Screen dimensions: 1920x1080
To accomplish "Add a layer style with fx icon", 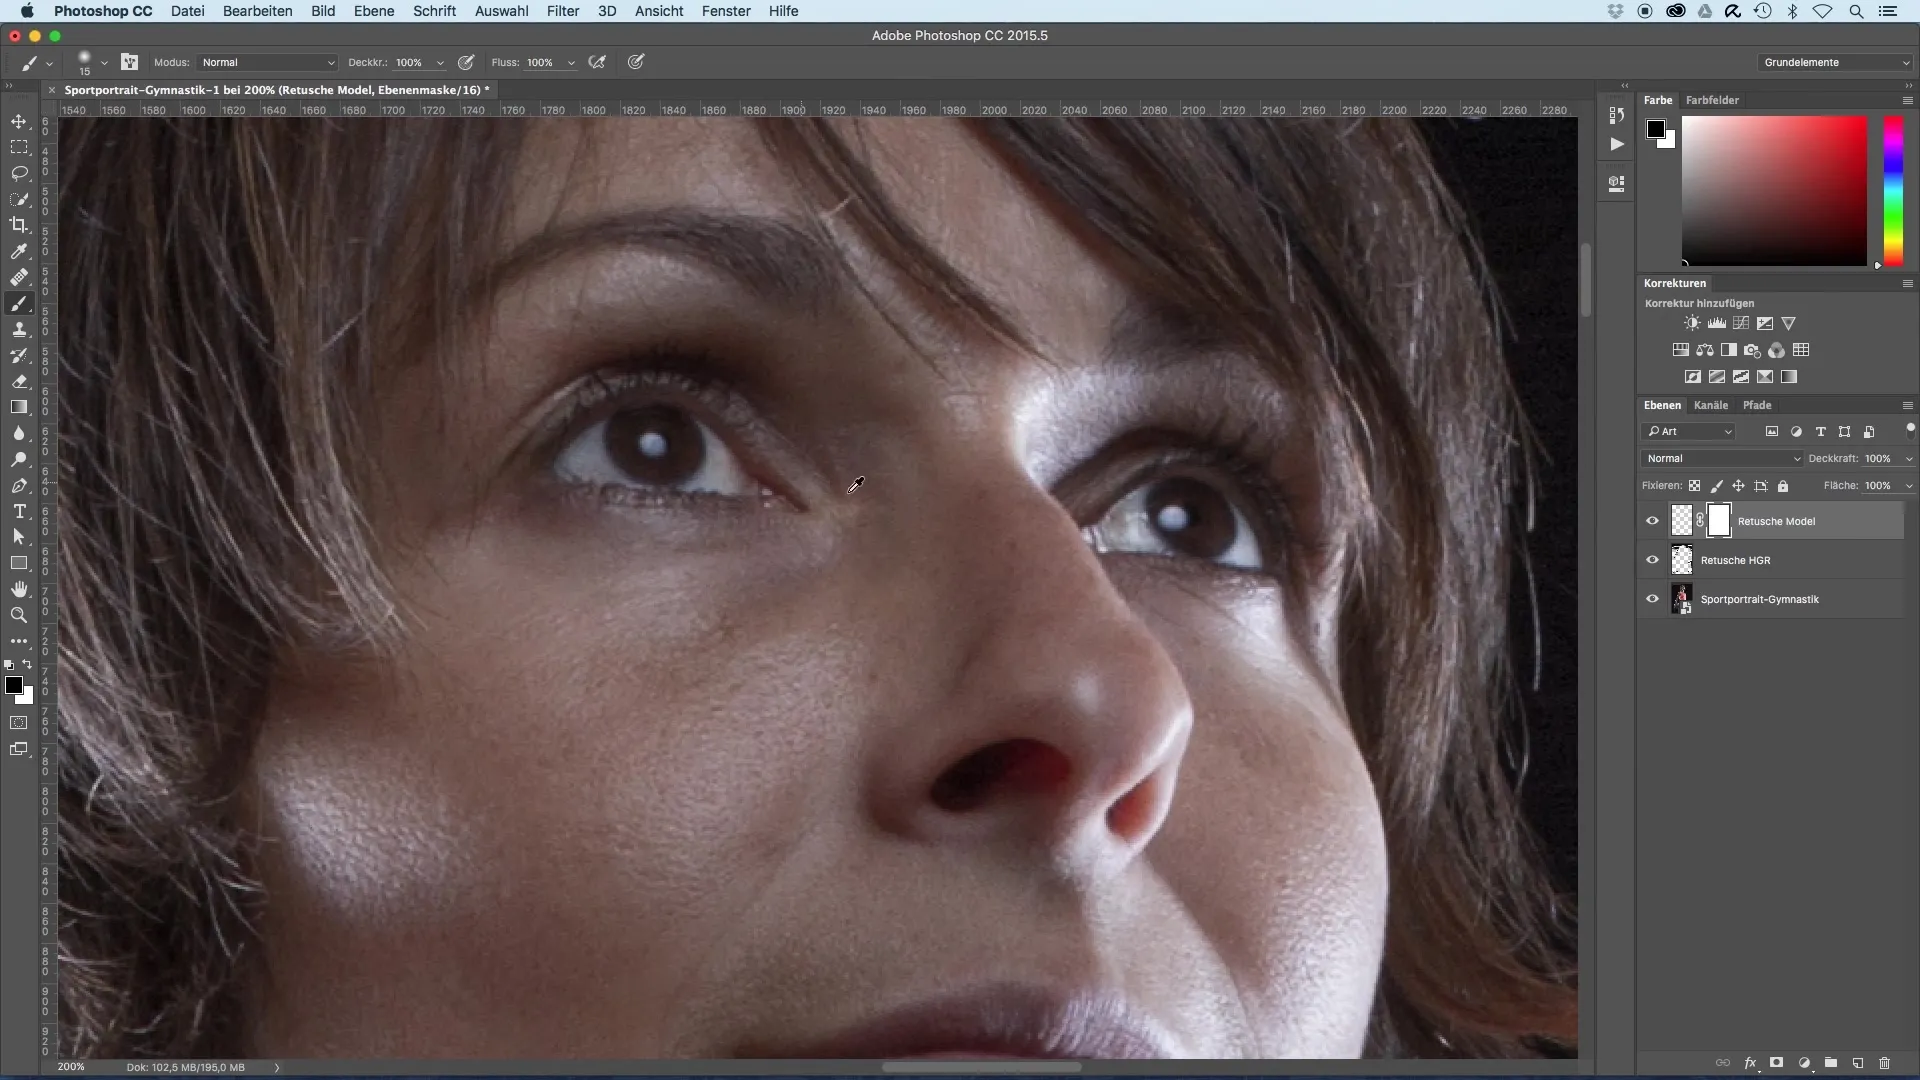I will (x=1750, y=1063).
